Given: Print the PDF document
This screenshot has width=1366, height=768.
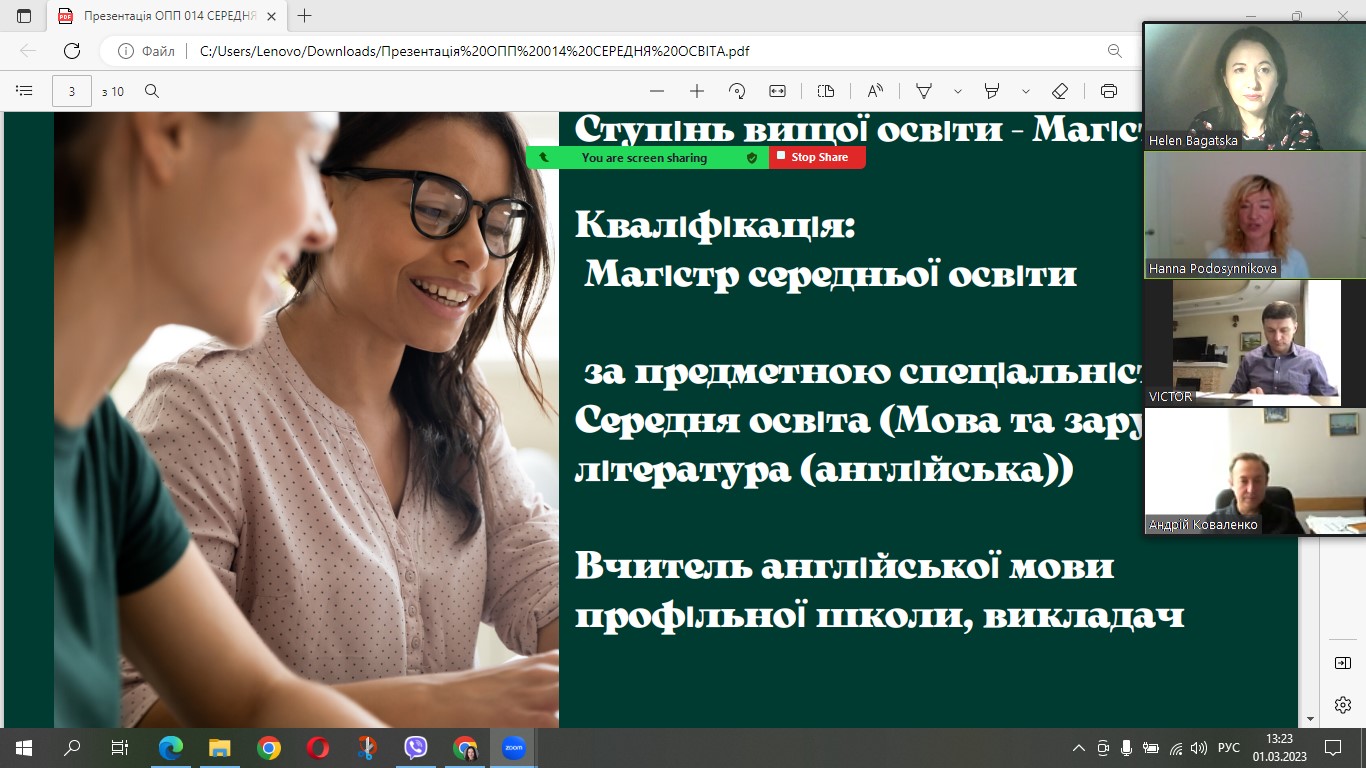Looking at the screenshot, I should click(1108, 91).
